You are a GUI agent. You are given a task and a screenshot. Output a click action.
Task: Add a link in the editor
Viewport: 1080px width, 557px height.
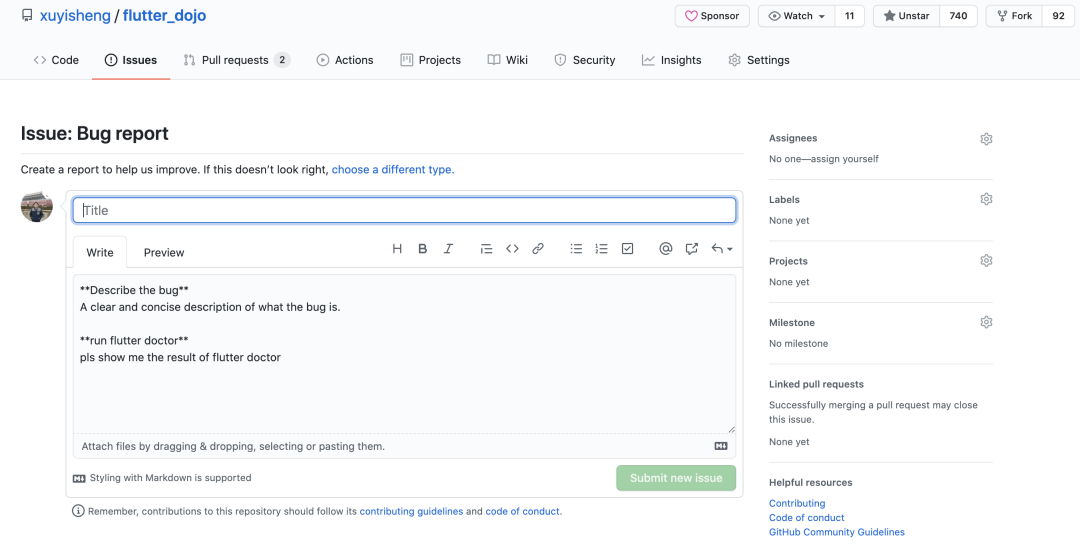[x=538, y=249]
